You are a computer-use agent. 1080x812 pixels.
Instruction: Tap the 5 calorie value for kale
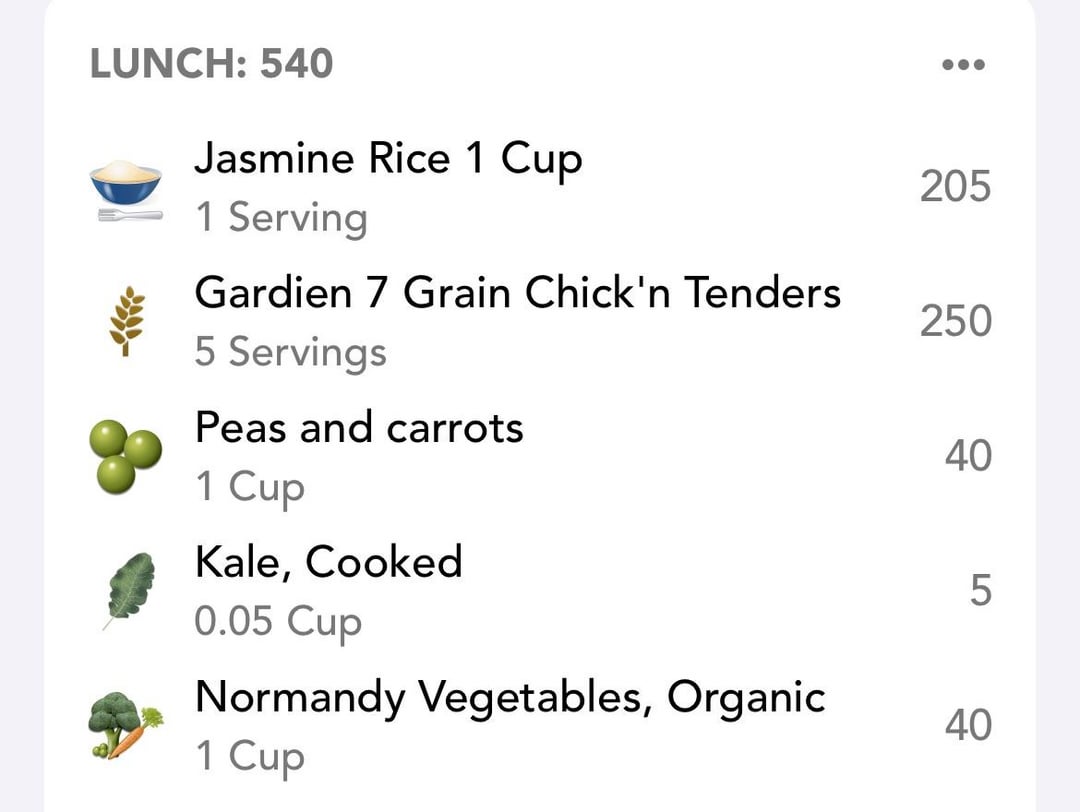tap(980, 590)
